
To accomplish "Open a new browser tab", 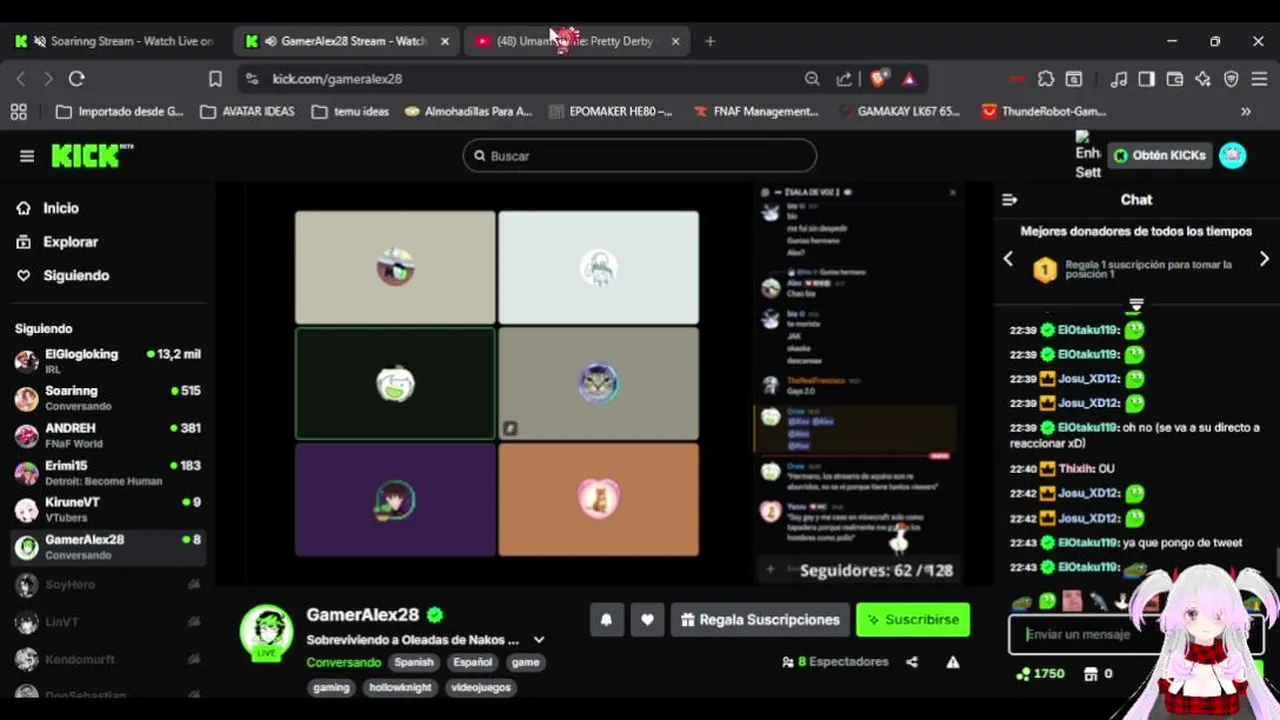I will tap(710, 41).
